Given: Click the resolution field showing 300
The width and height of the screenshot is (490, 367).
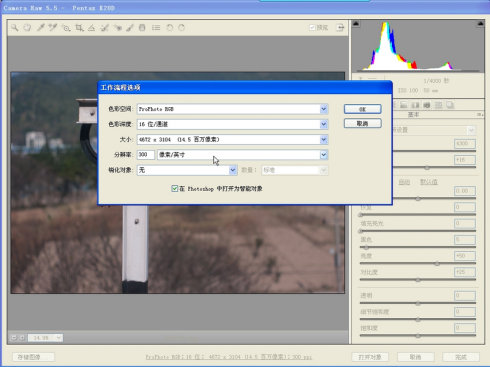Looking at the screenshot, I should point(146,155).
